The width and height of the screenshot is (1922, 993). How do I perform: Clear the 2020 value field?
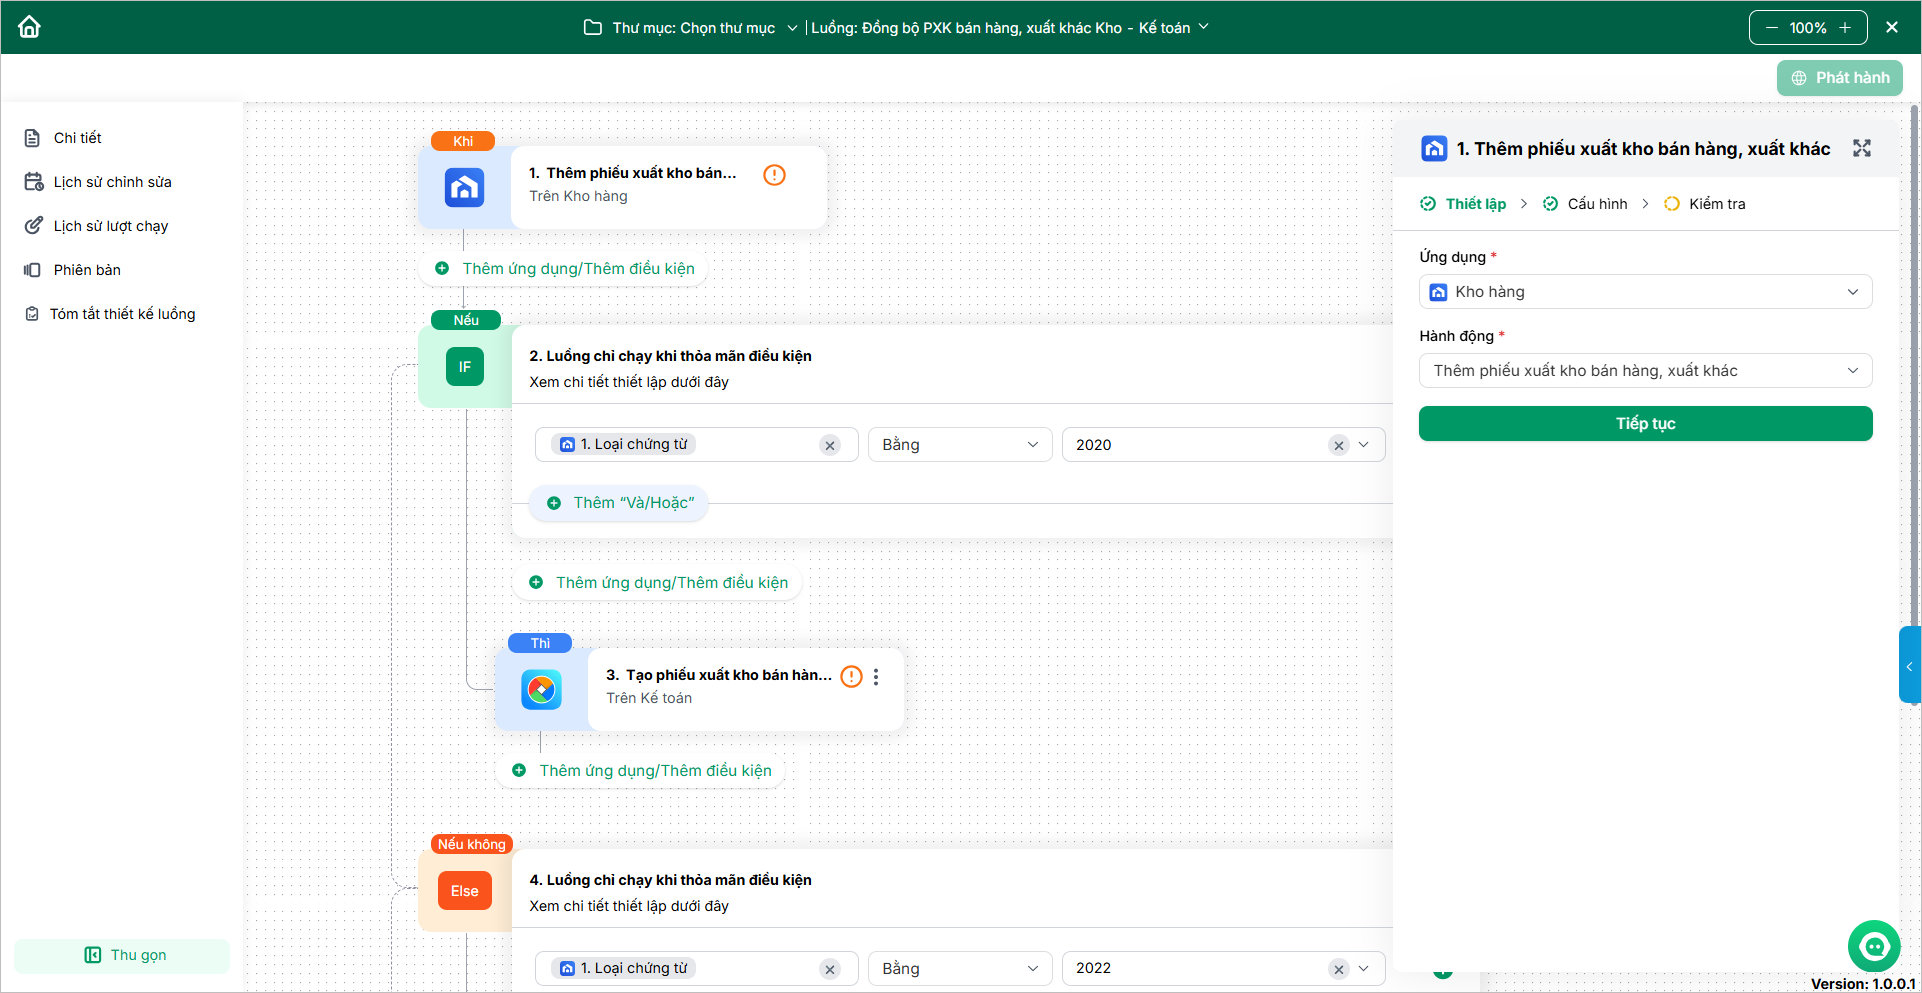1338,446
